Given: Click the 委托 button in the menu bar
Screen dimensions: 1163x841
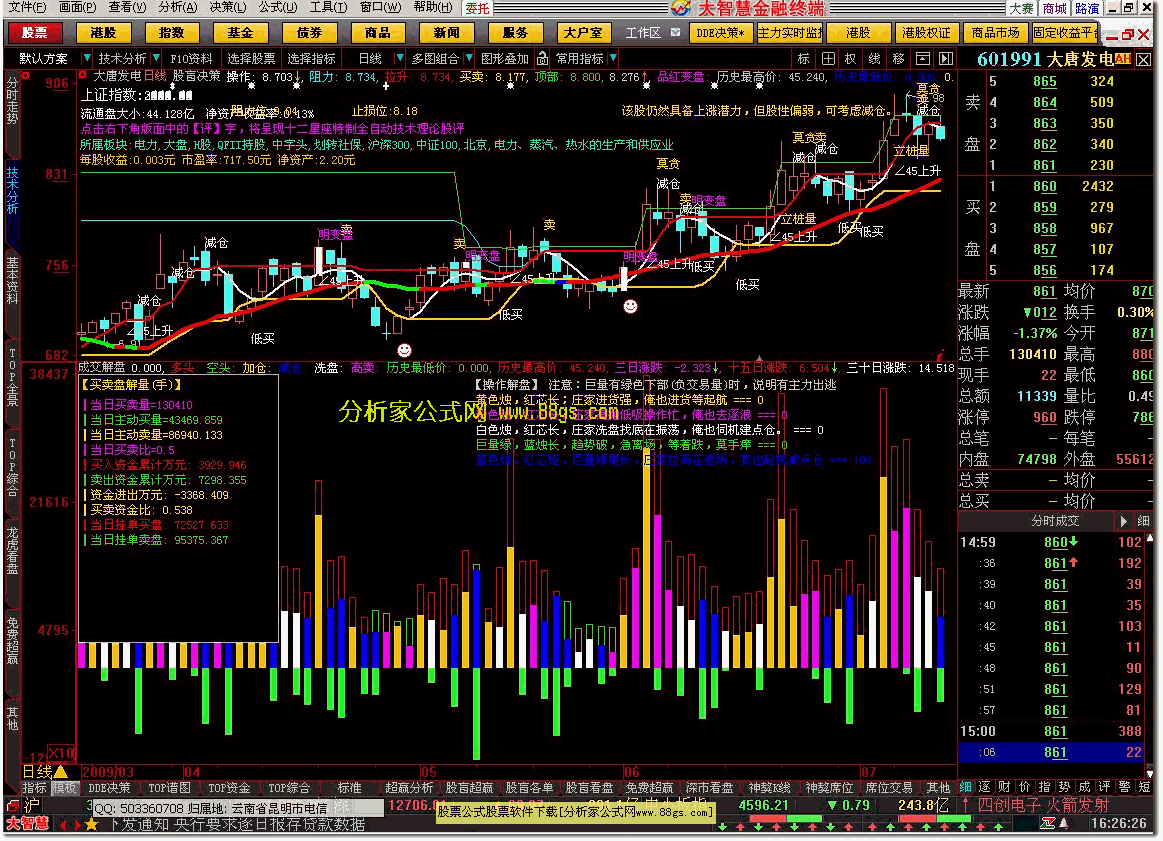Looking at the screenshot, I should tap(478, 9).
